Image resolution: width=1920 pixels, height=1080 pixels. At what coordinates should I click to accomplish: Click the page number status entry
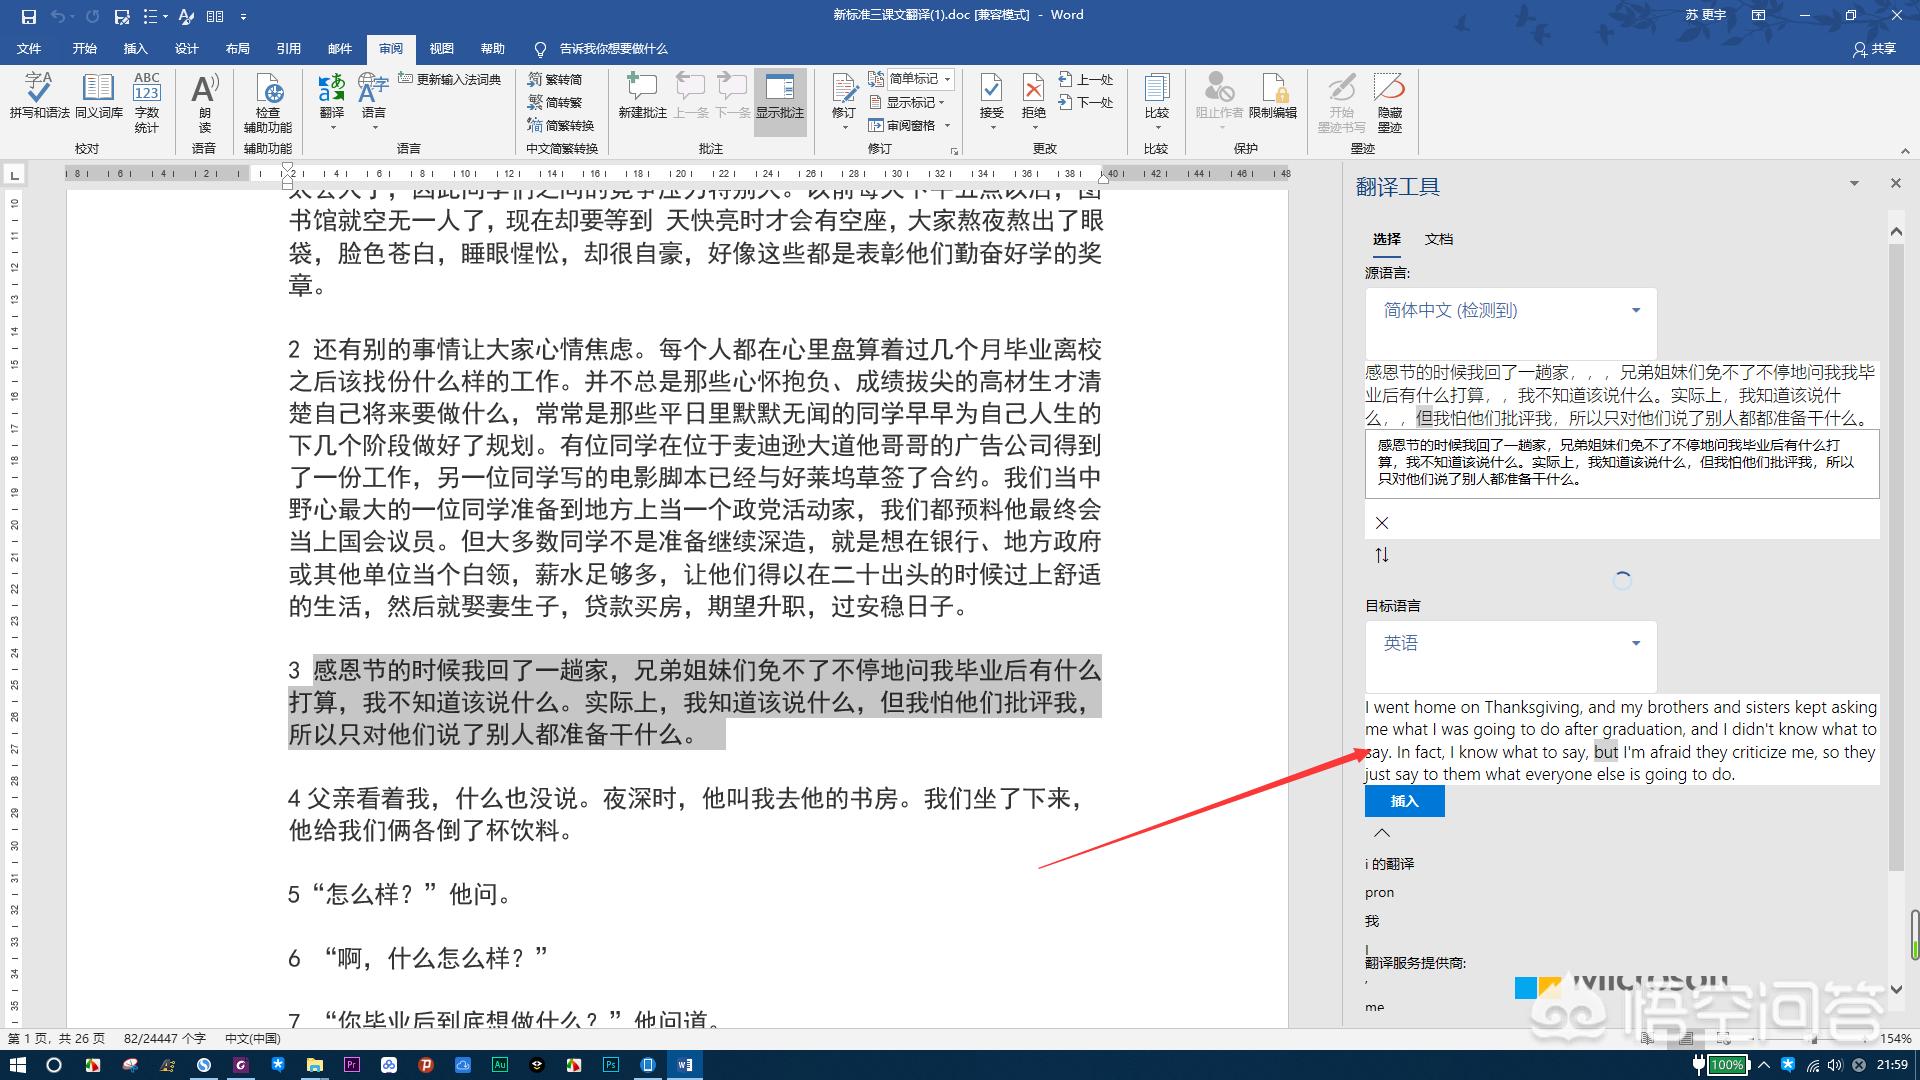(x=56, y=1039)
